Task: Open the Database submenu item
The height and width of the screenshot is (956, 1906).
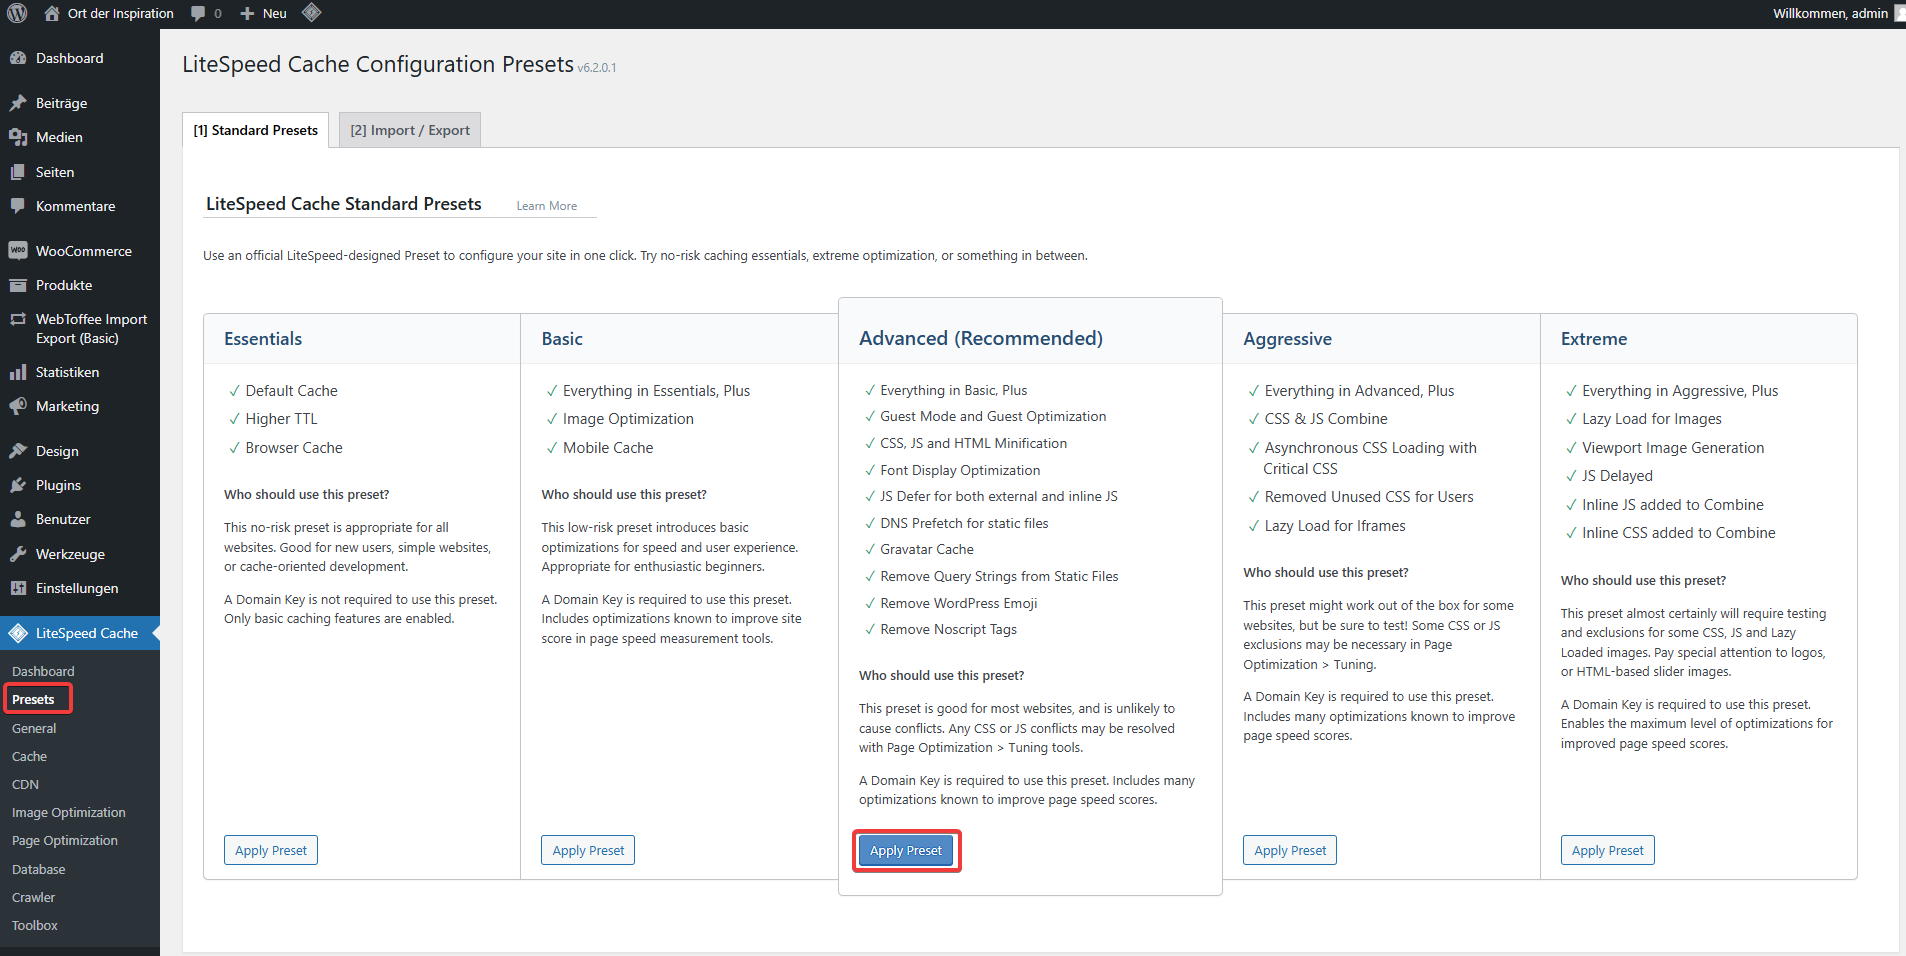Action: click(38, 869)
